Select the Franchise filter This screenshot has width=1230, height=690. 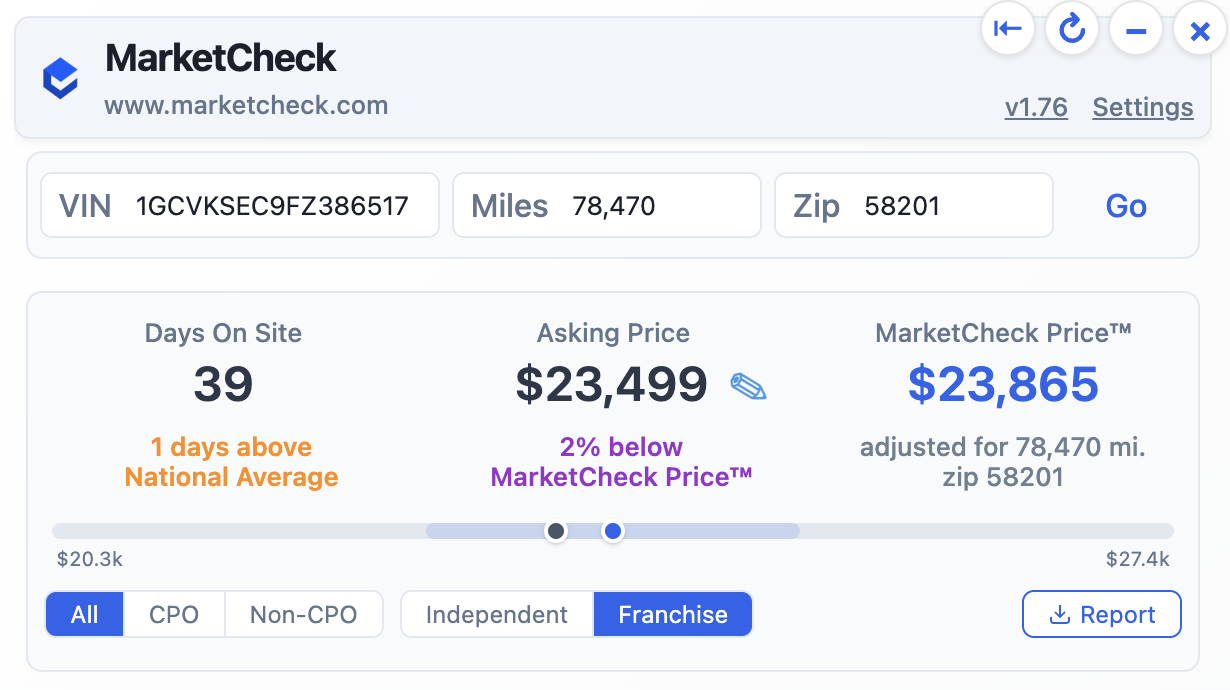pos(672,614)
